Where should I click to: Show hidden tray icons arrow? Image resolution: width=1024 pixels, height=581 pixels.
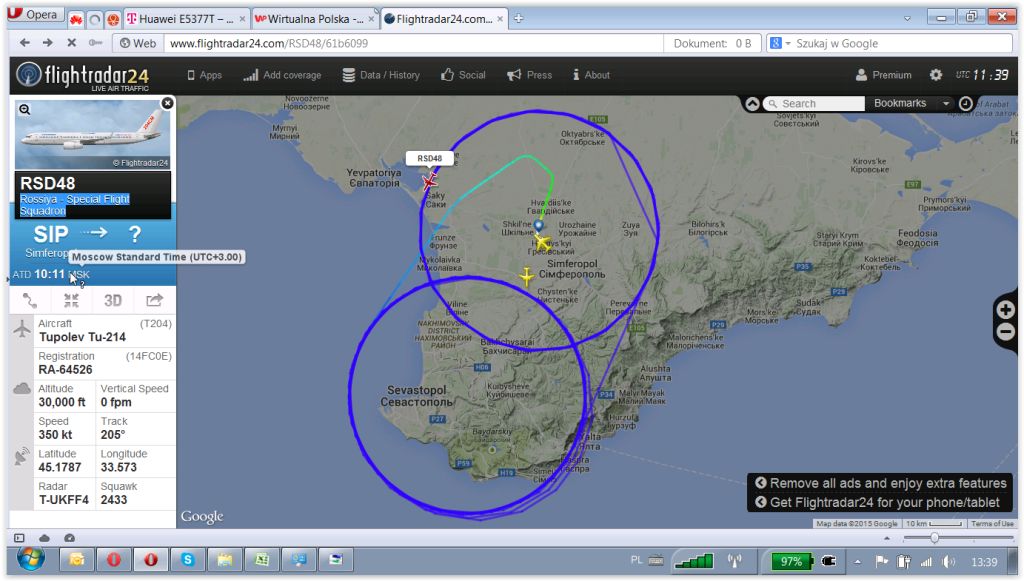pyautogui.click(x=857, y=561)
